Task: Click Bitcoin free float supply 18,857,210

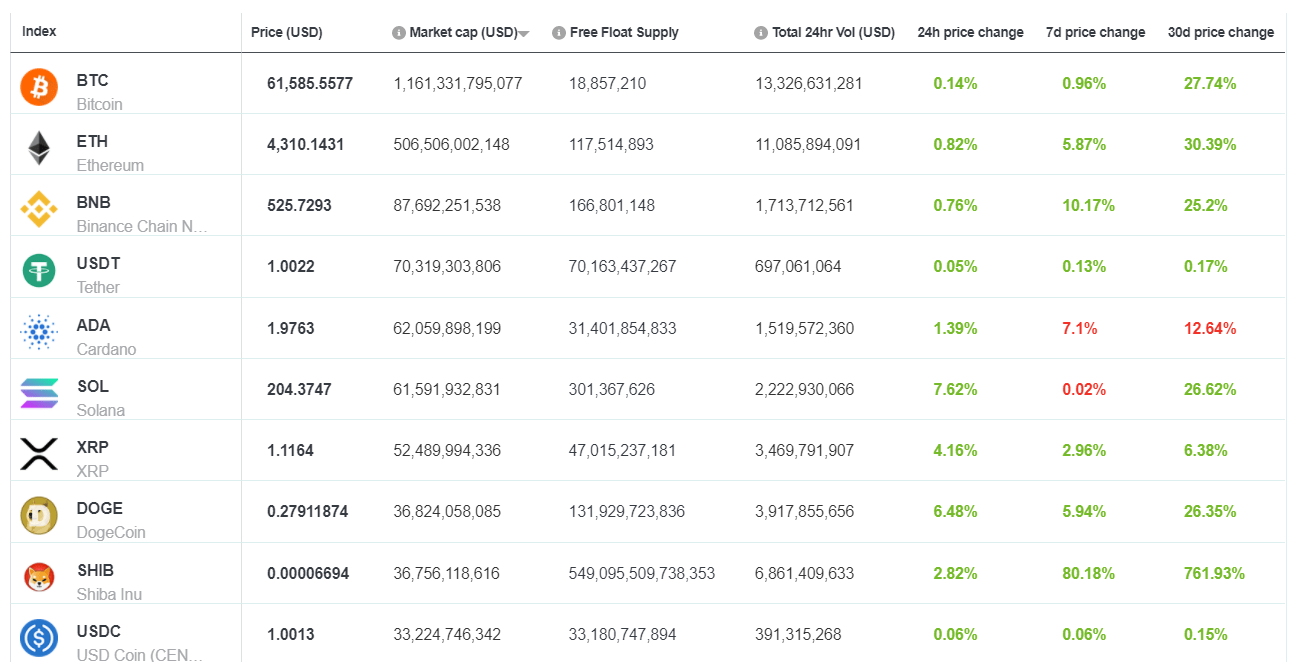Action: click(x=607, y=83)
